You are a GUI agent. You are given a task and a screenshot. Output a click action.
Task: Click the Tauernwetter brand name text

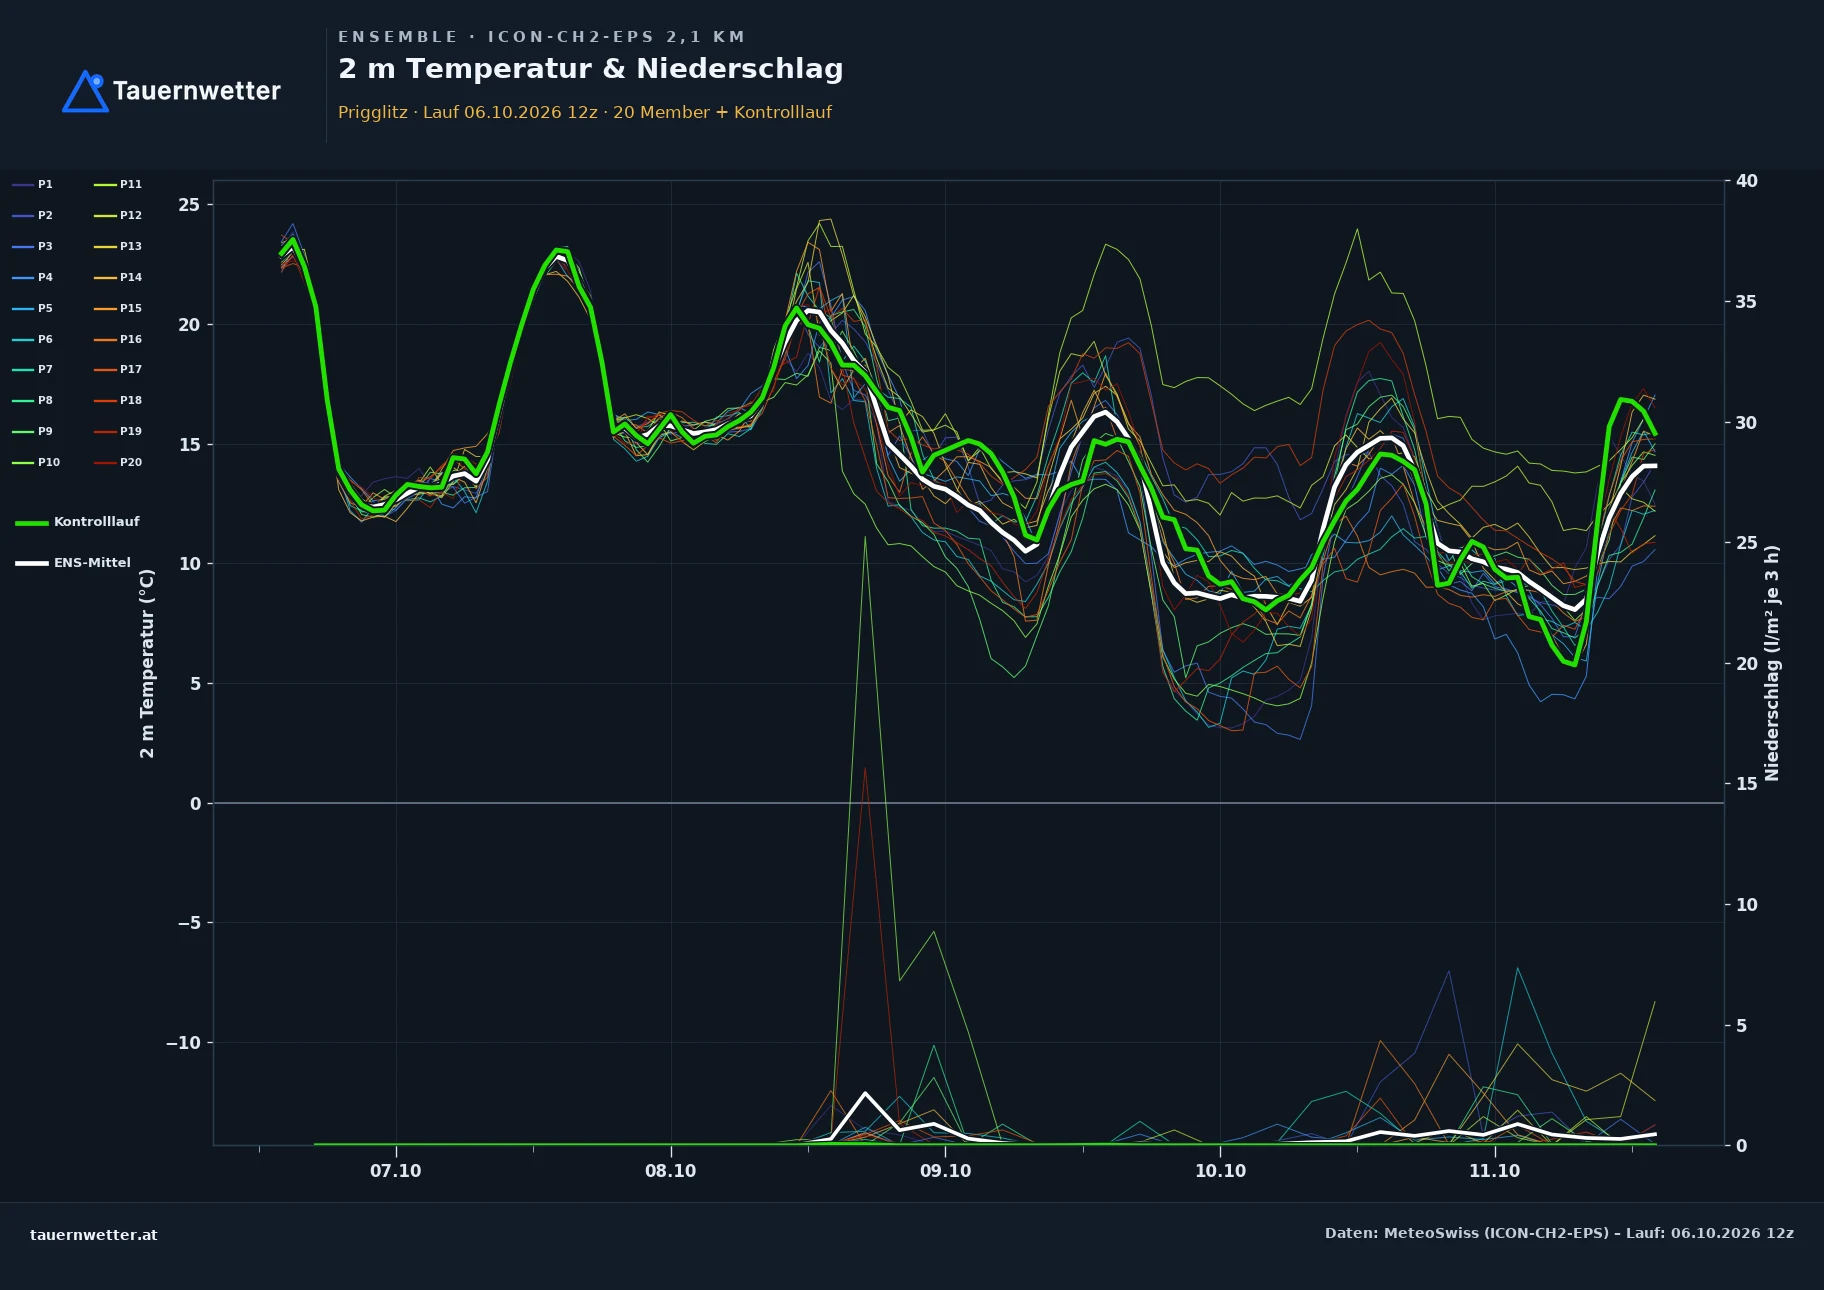197,91
